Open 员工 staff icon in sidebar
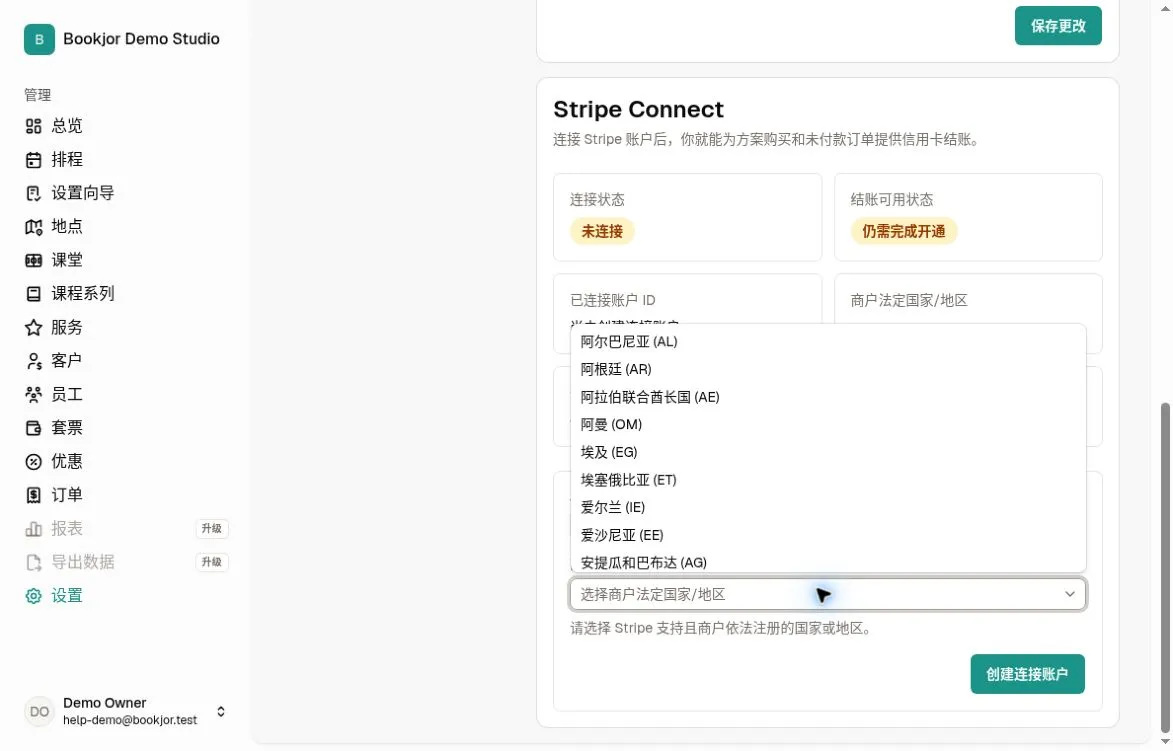Image resolution: width=1173 pixels, height=751 pixels. point(33,394)
